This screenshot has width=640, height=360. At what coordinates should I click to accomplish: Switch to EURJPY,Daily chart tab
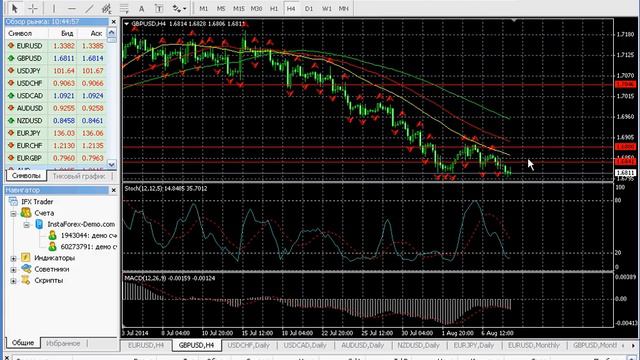point(474,345)
